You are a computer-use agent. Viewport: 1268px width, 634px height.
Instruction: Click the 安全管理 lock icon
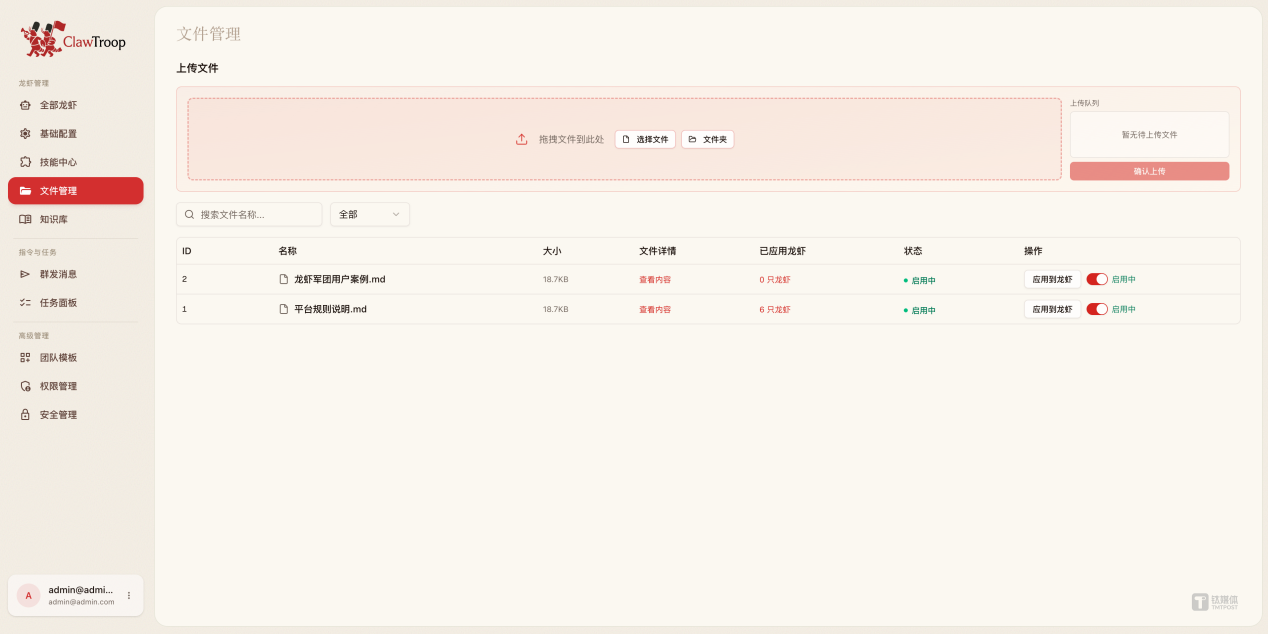(x=25, y=415)
